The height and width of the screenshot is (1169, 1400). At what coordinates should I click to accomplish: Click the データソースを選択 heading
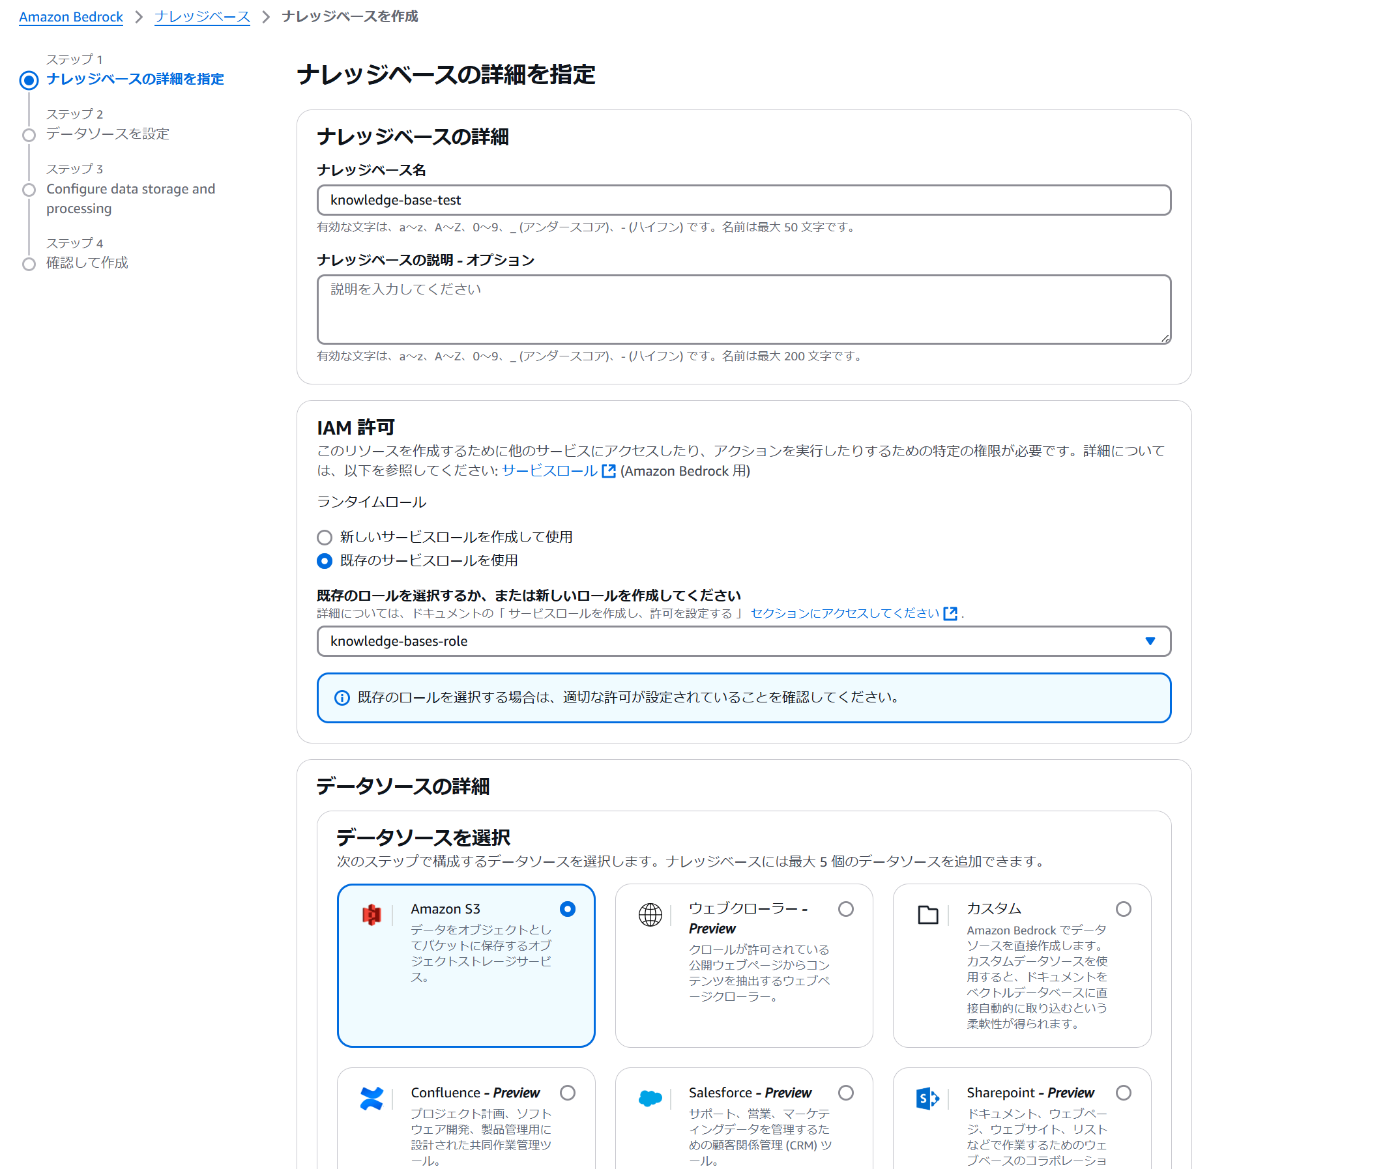click(424, 838)
